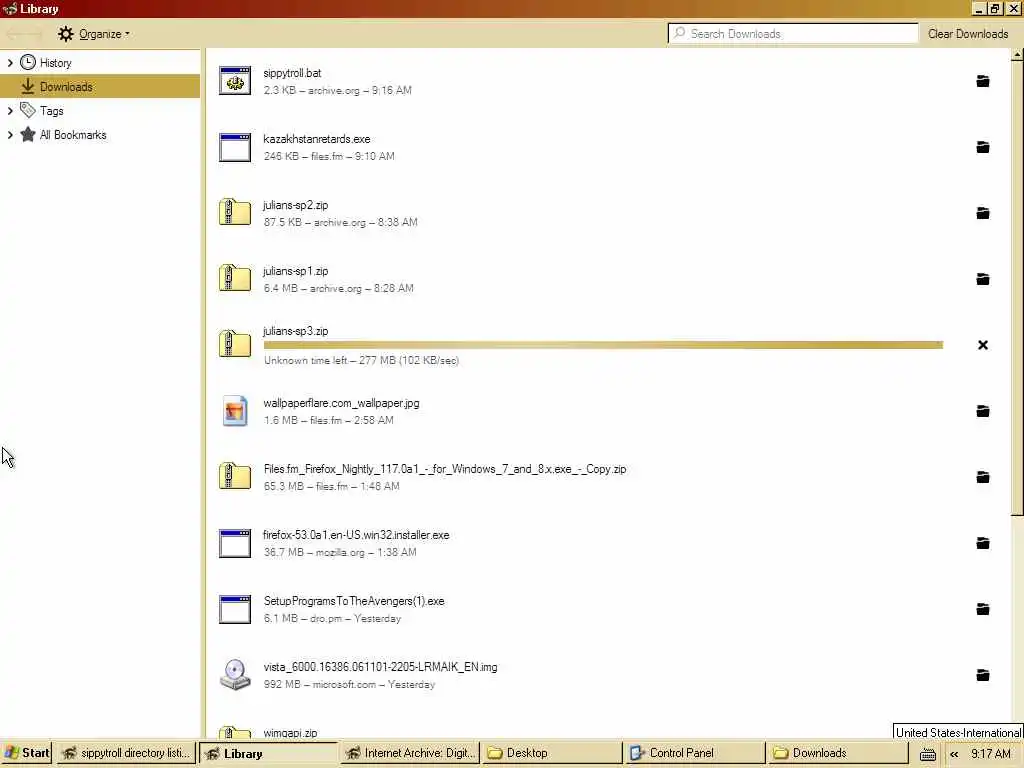The width and height of the screenshot is (1024, 768).
Task: Select the SetupProgramsToTheAvengers(1).exe name
Action: (x=353, y=601)
